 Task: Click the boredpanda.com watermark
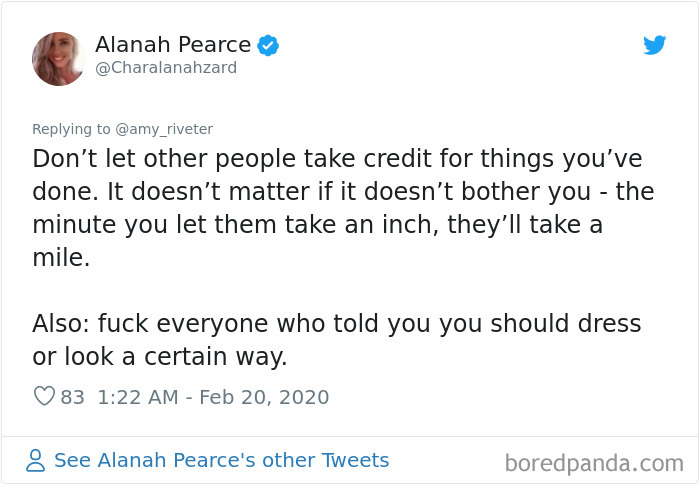[593, 462]
